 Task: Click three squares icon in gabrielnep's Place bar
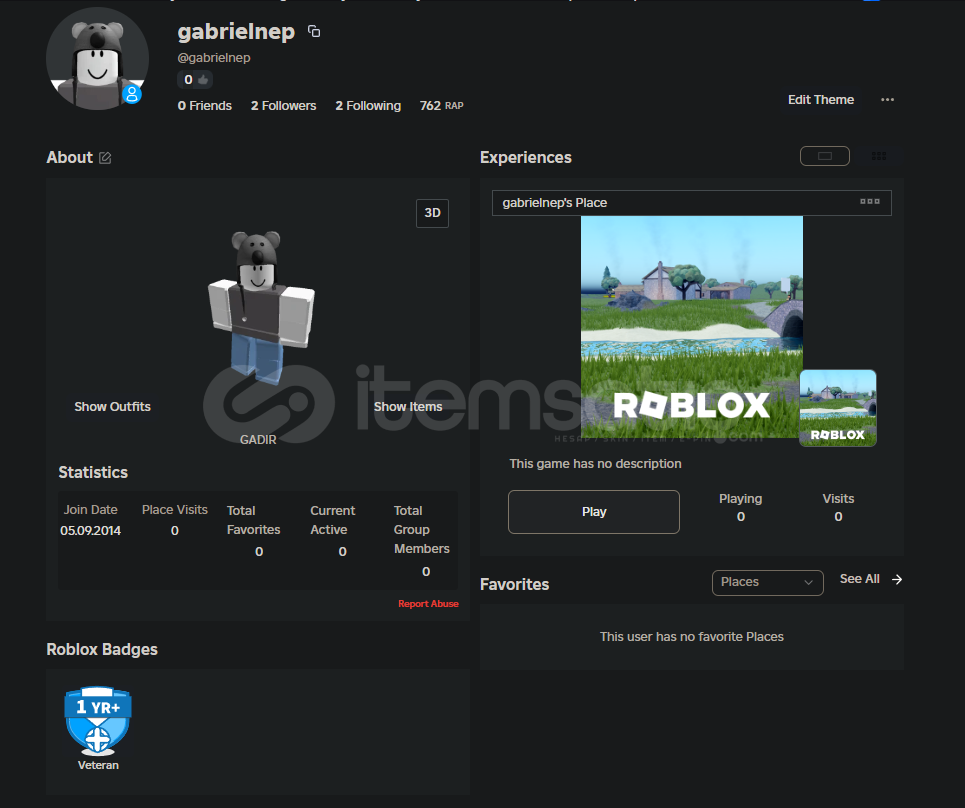869,202
